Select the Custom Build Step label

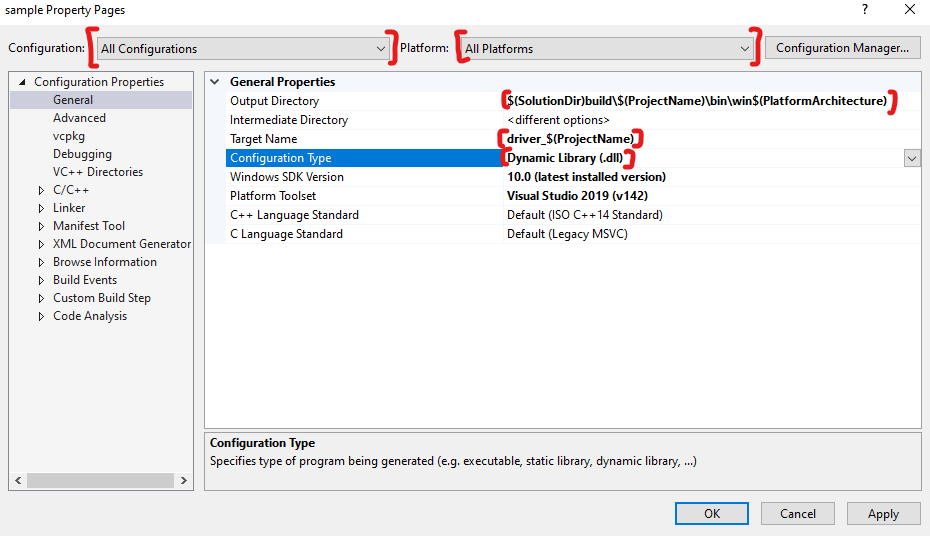point(102,298)
